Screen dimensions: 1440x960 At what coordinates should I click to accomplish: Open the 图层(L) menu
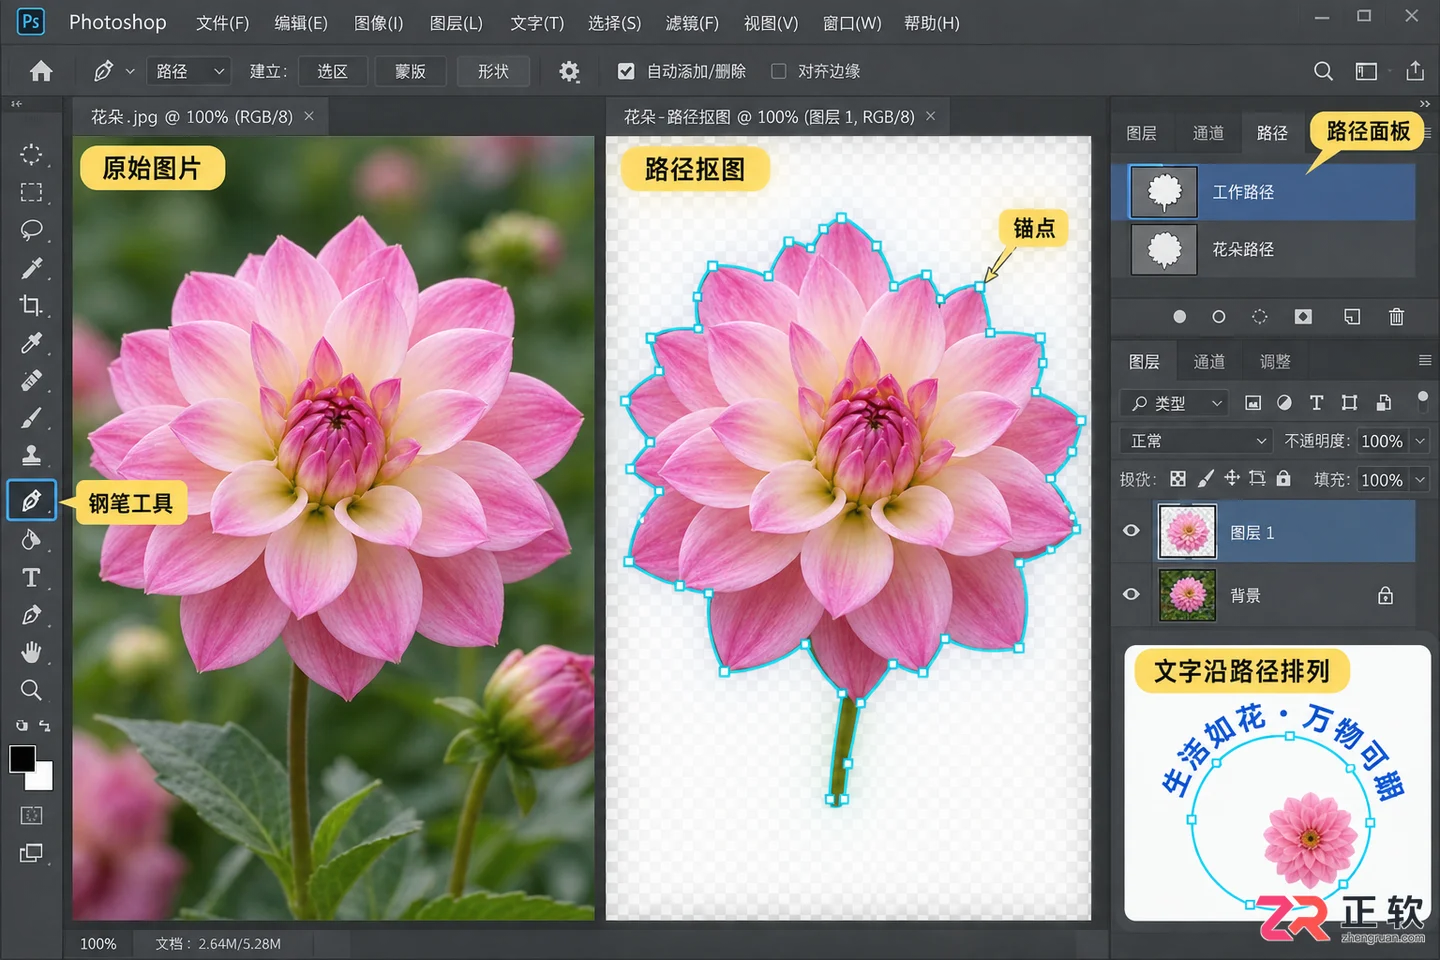click(x=456, y=23)
